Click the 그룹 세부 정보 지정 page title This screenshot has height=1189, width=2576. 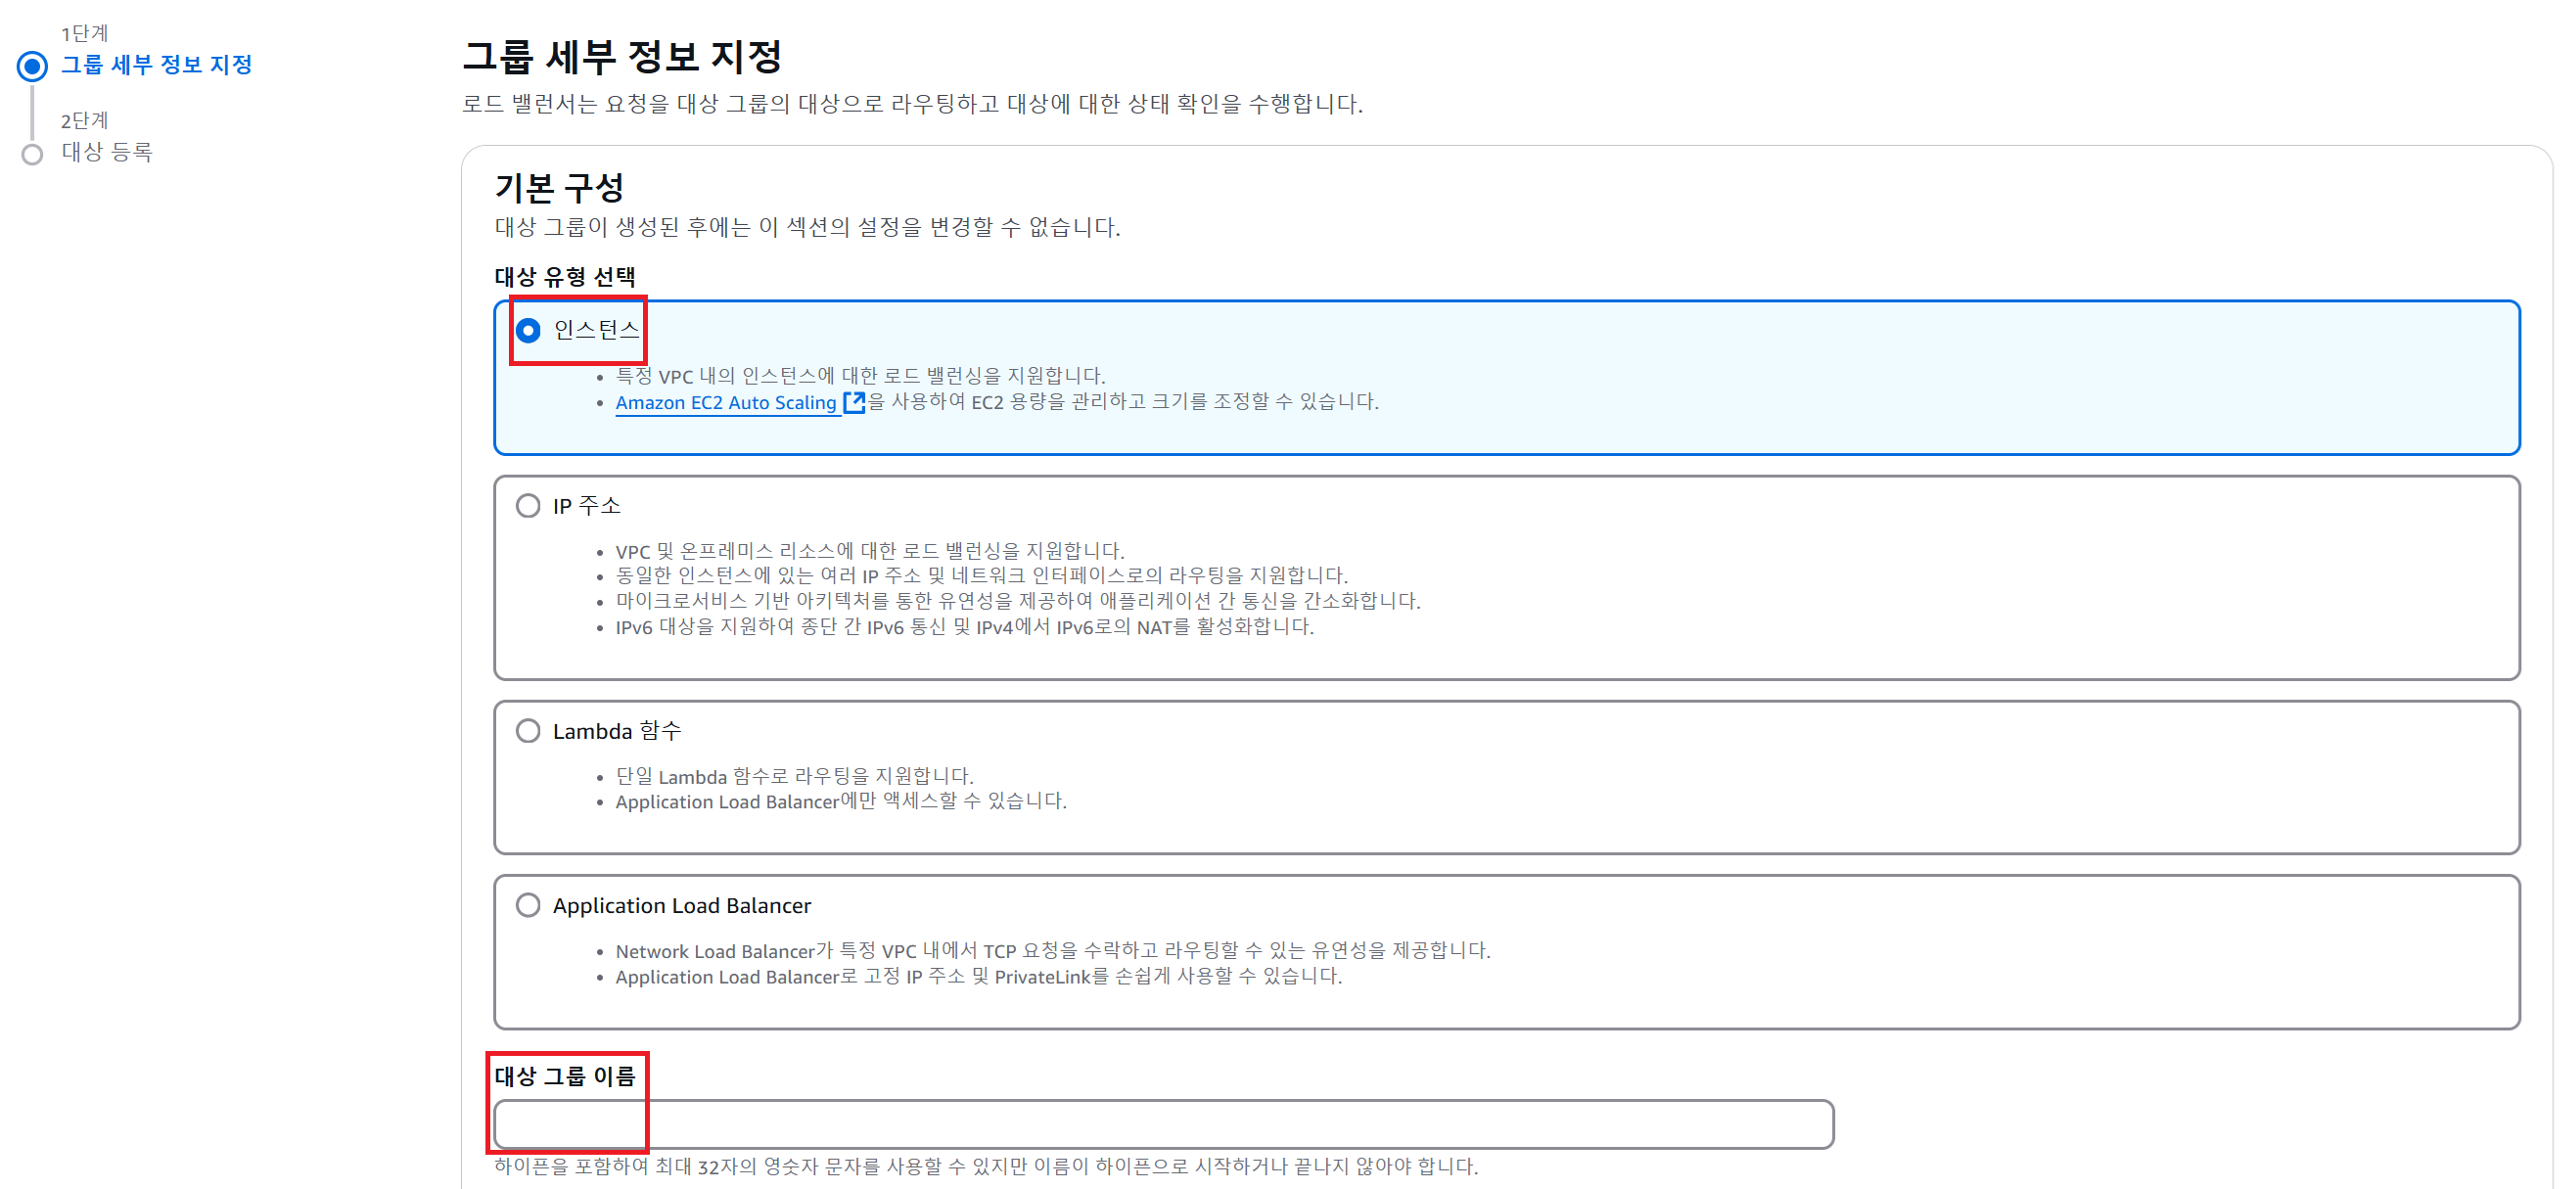point(622,57)
